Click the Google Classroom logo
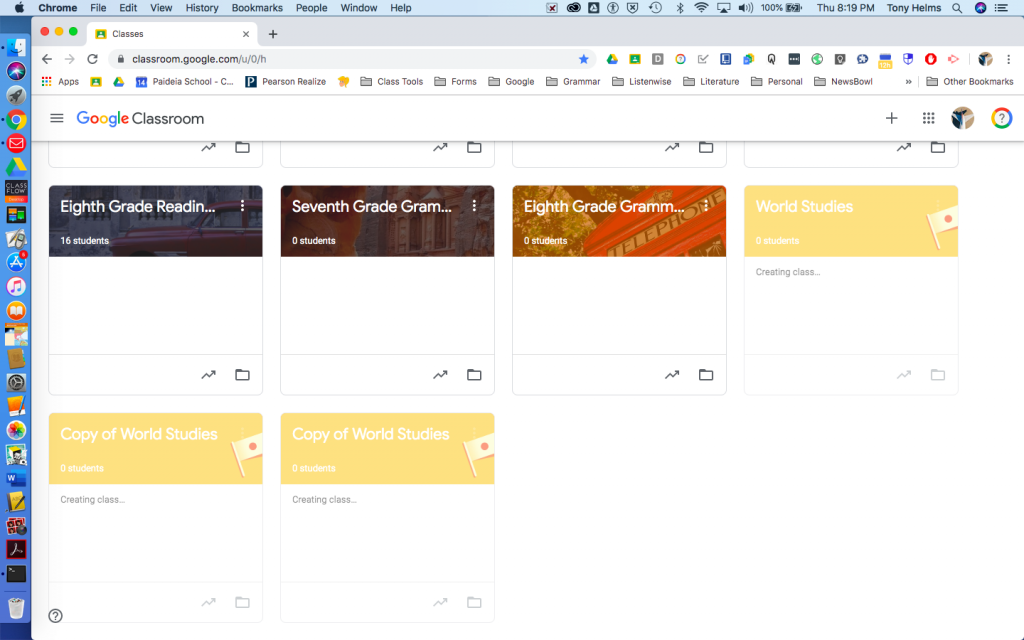Viewport: 1024px width, 640px height. click(x=140, y=118)
